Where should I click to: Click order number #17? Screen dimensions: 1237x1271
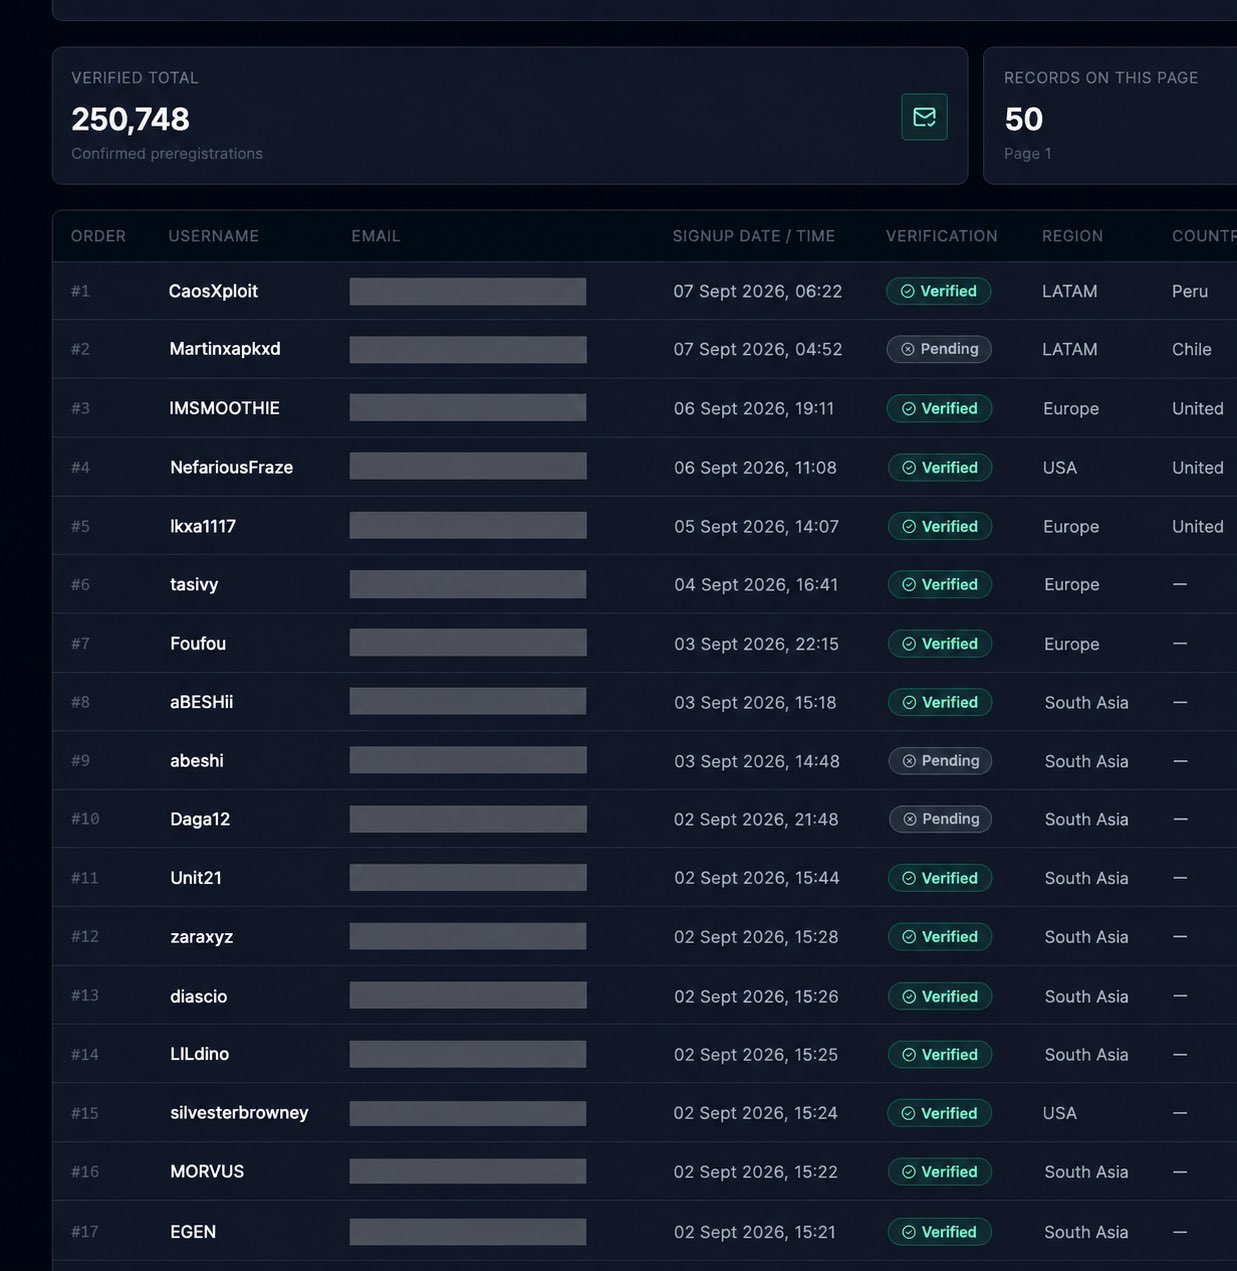(84, 1232)
